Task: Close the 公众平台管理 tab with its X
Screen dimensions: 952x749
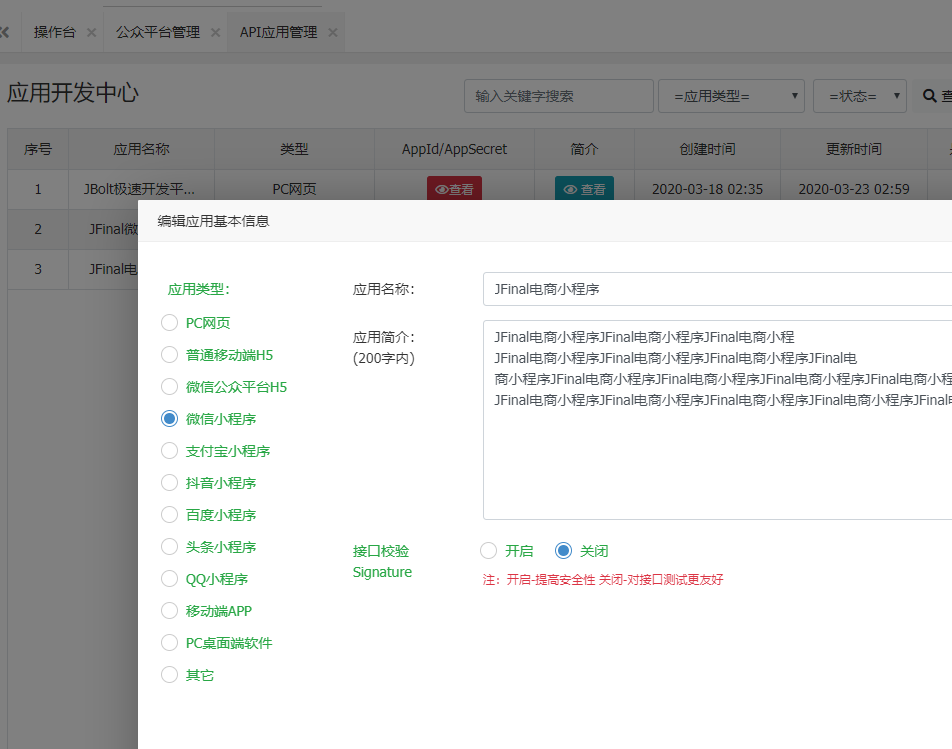Action: tap(215, 33)
